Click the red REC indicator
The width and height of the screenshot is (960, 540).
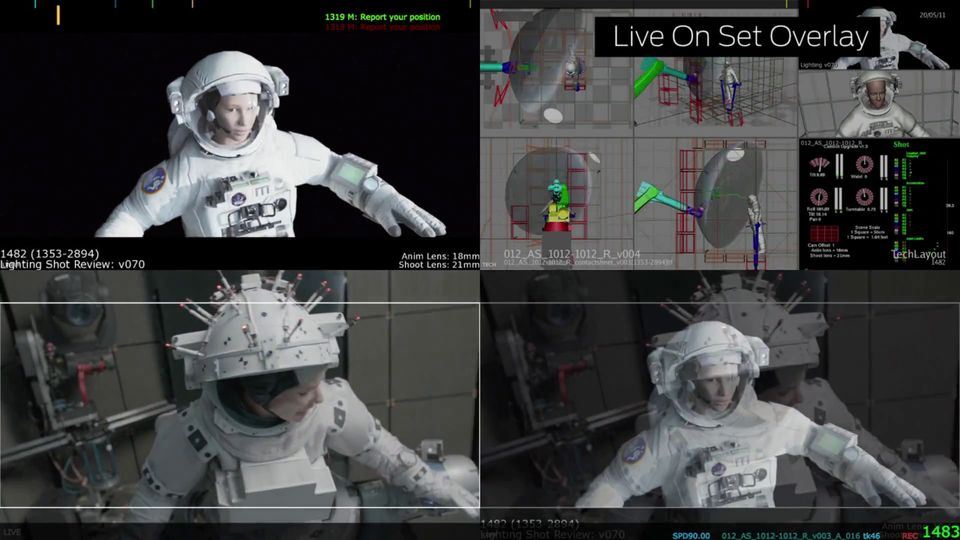tap(909, 535)
